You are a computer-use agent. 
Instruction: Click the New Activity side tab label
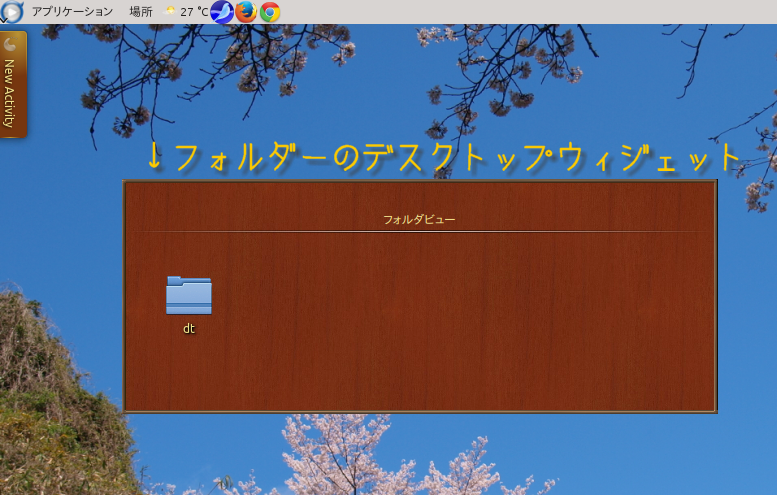[x=10, y=93]
